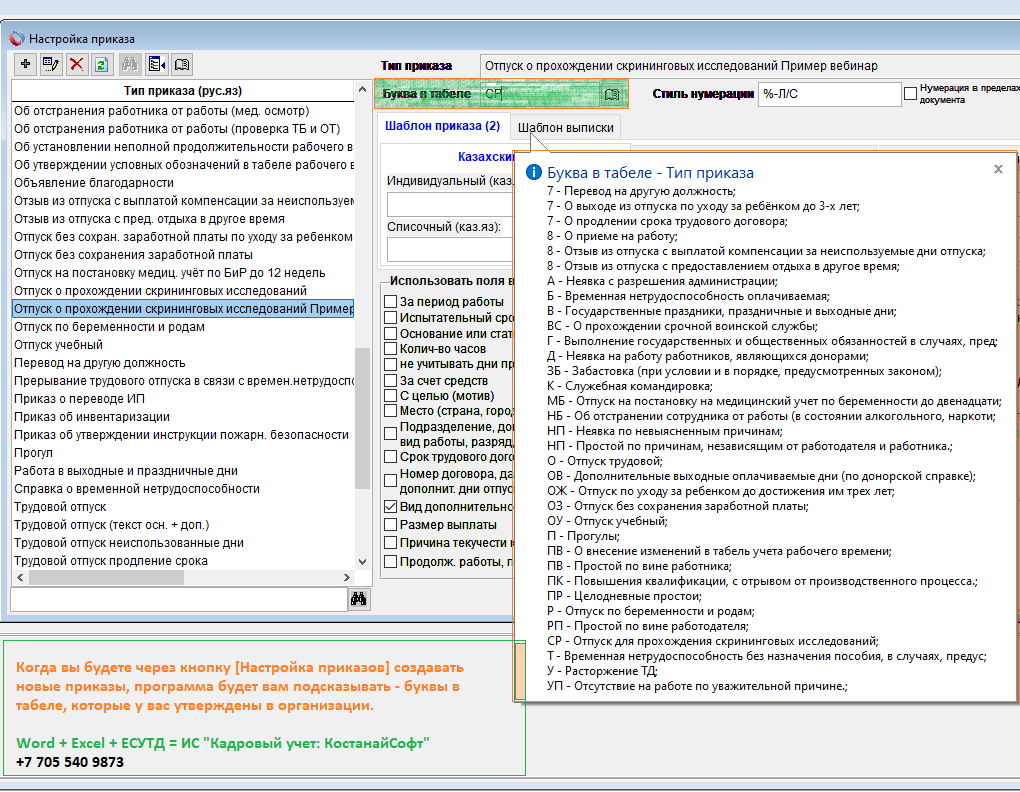Click the search text box under the list

179,599
